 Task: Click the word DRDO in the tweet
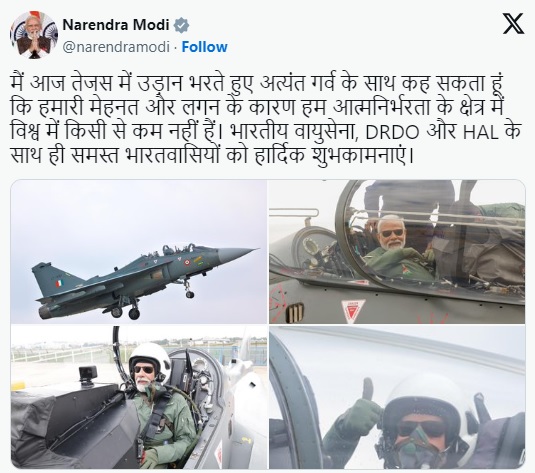click(x=392, y=132)
